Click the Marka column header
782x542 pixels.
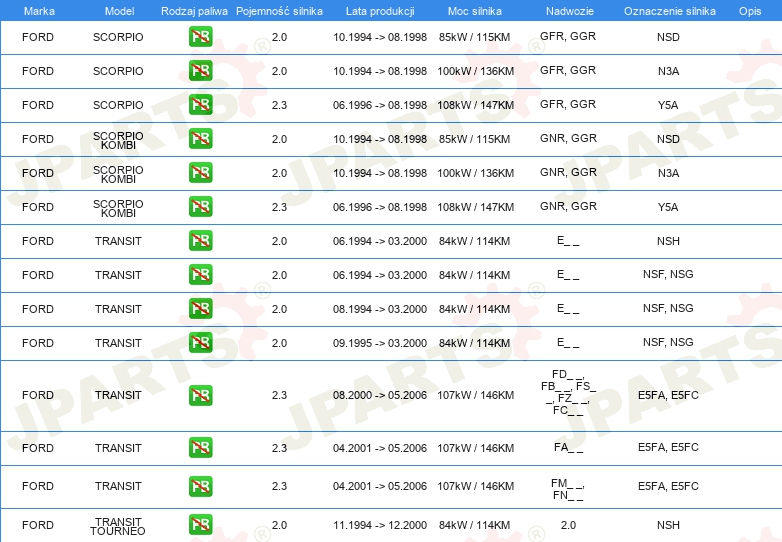tap(39, 11)
